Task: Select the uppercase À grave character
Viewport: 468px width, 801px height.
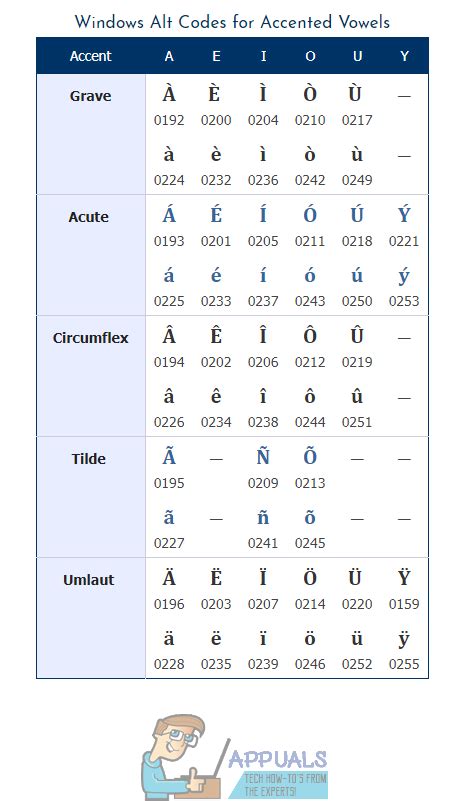Action: [169, 94]
